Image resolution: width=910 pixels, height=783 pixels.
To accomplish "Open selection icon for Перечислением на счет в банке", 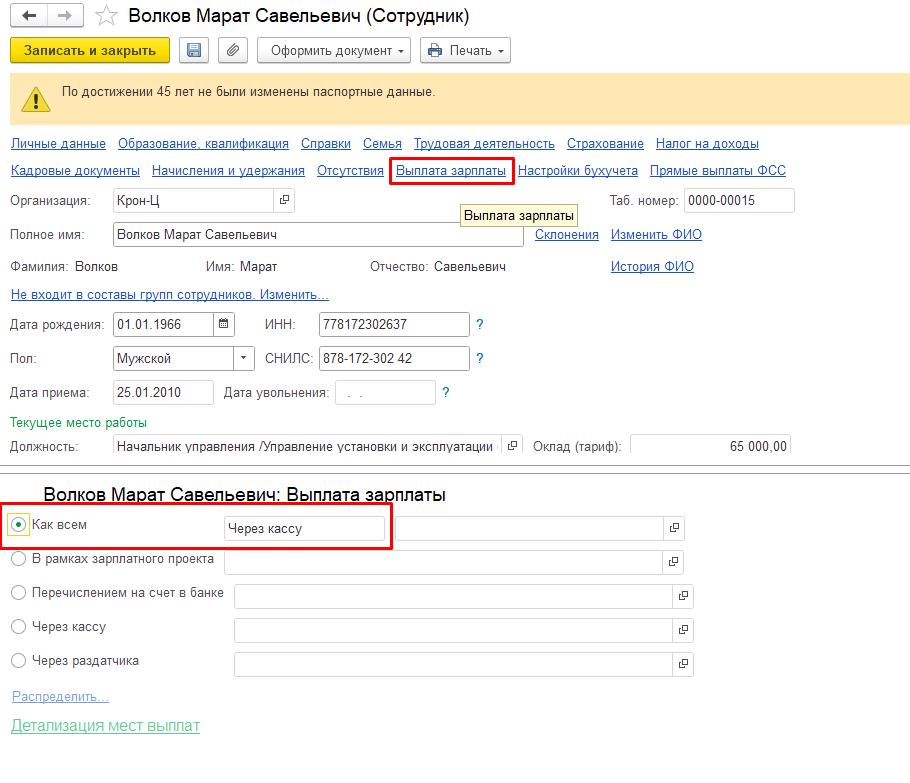I will tap(683, 596).
